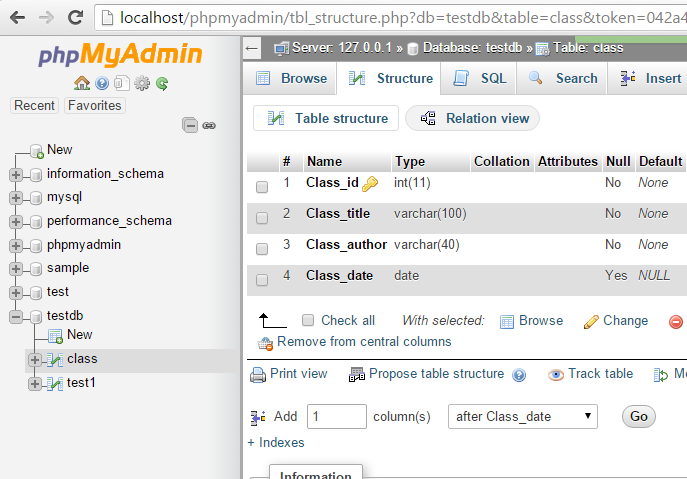
Task: Click the New database icon in tree
Action: [37, 151]
